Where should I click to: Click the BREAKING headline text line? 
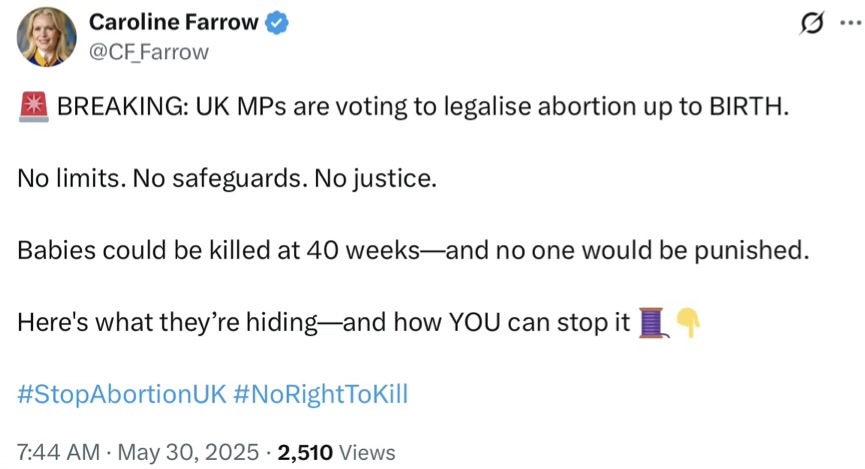click(x=400, y=107)
